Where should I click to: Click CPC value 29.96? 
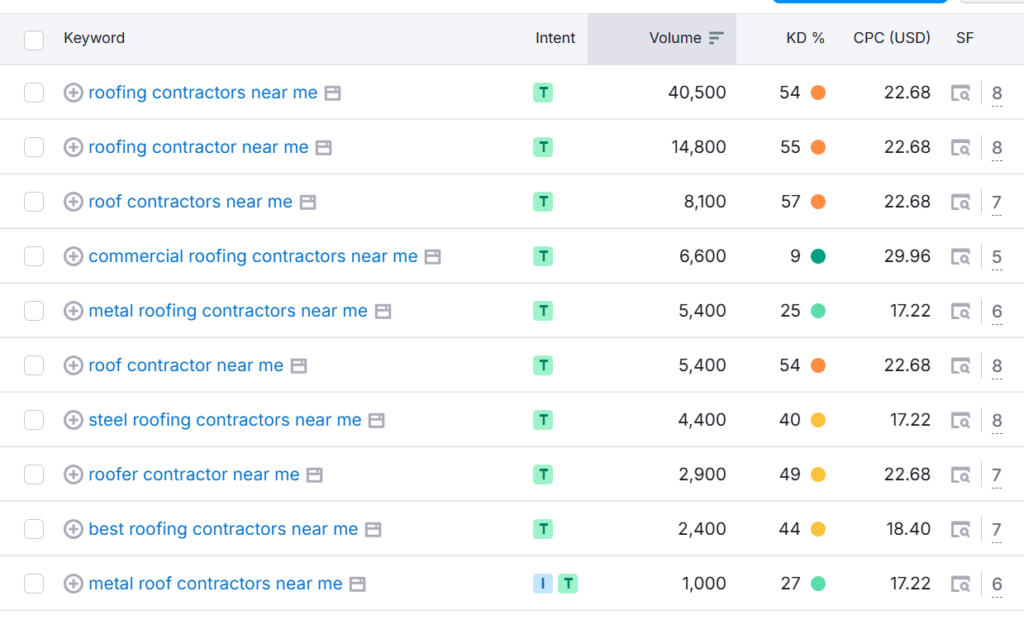click(907, 257)
